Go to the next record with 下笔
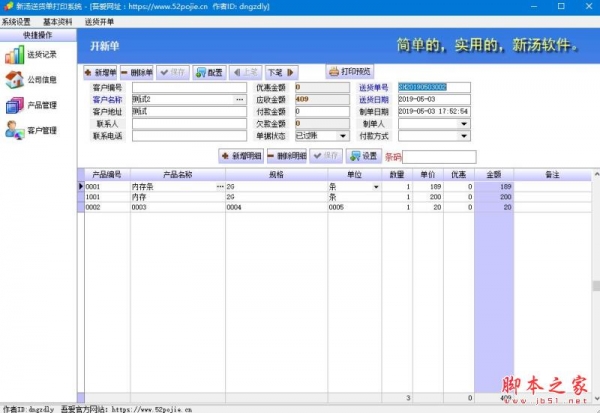 pos(280,72)
